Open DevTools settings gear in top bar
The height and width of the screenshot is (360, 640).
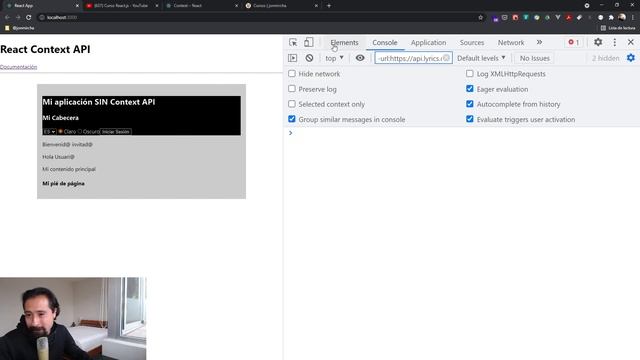point(598,42)
